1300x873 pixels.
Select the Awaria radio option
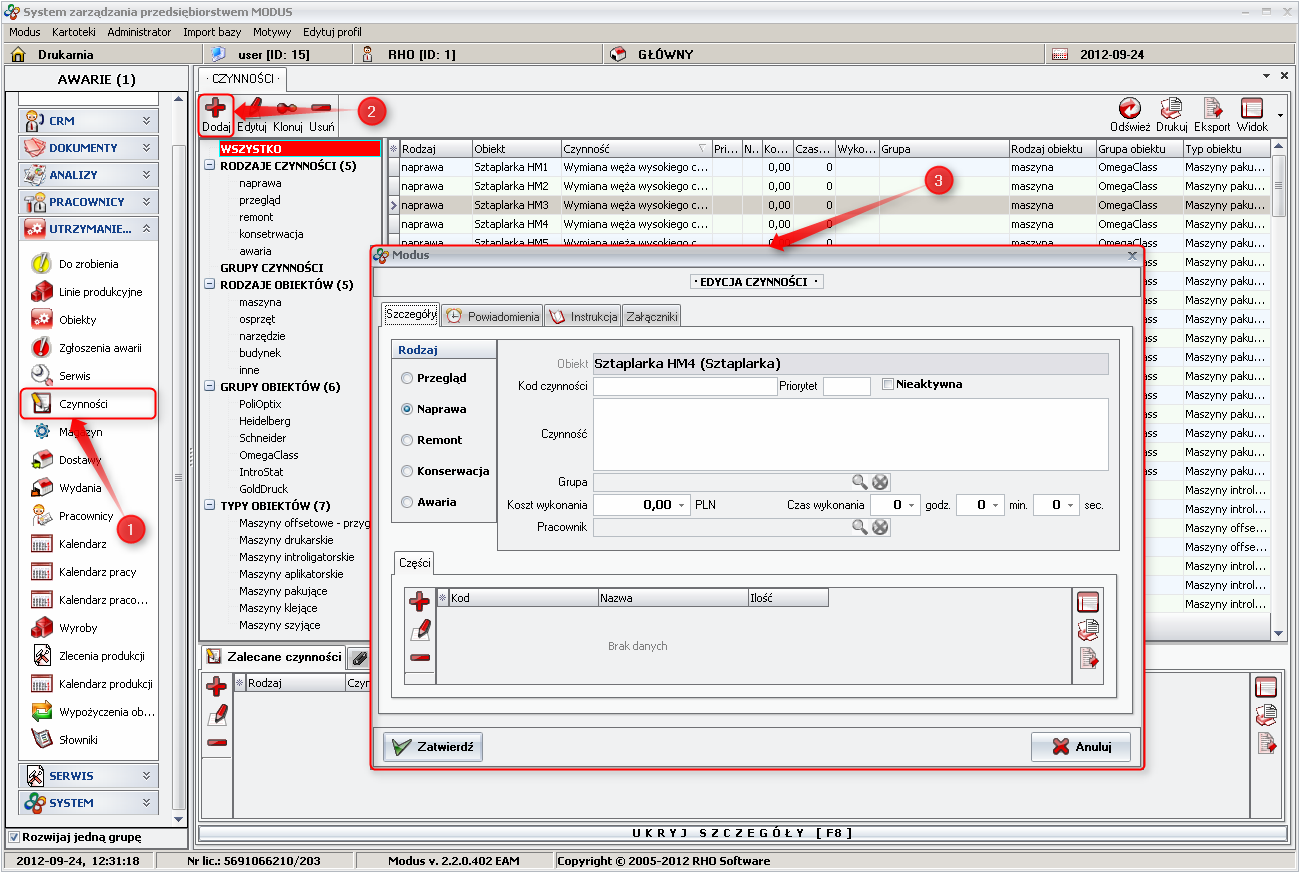pyautogui.click(x=407, y=502)
